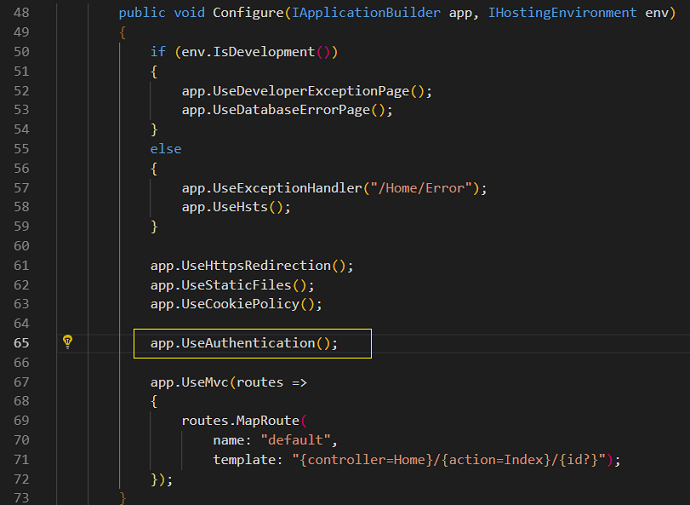Click the name: parameter label

pos(232,440)
